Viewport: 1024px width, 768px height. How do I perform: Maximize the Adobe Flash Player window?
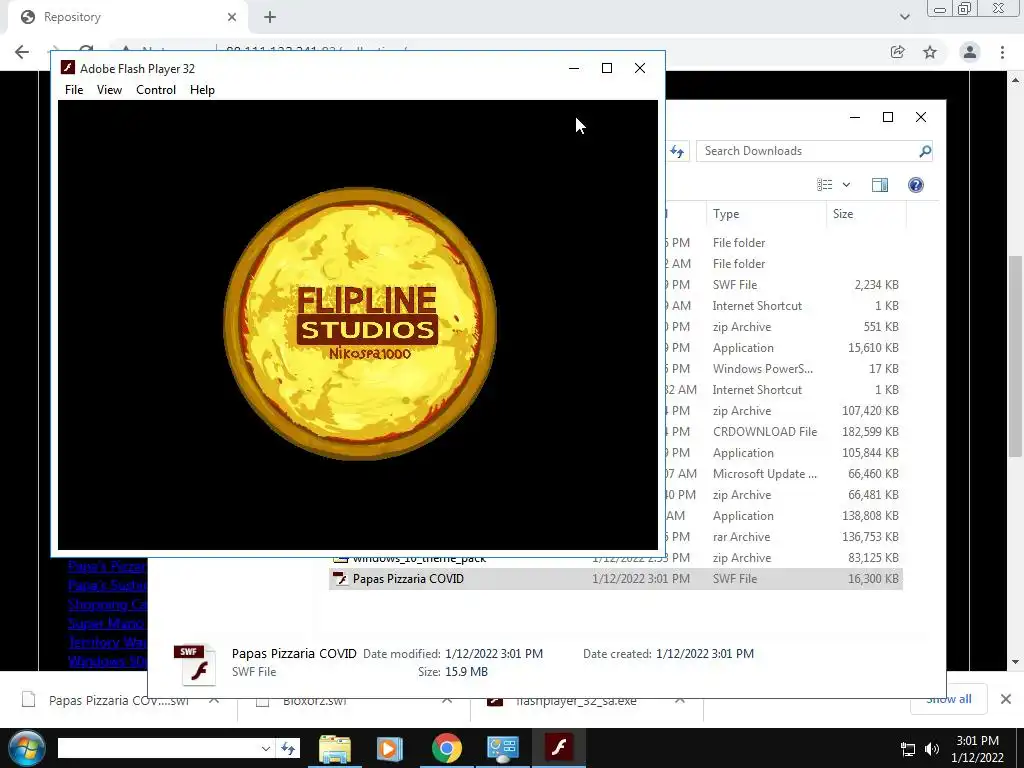coord(607,68)
